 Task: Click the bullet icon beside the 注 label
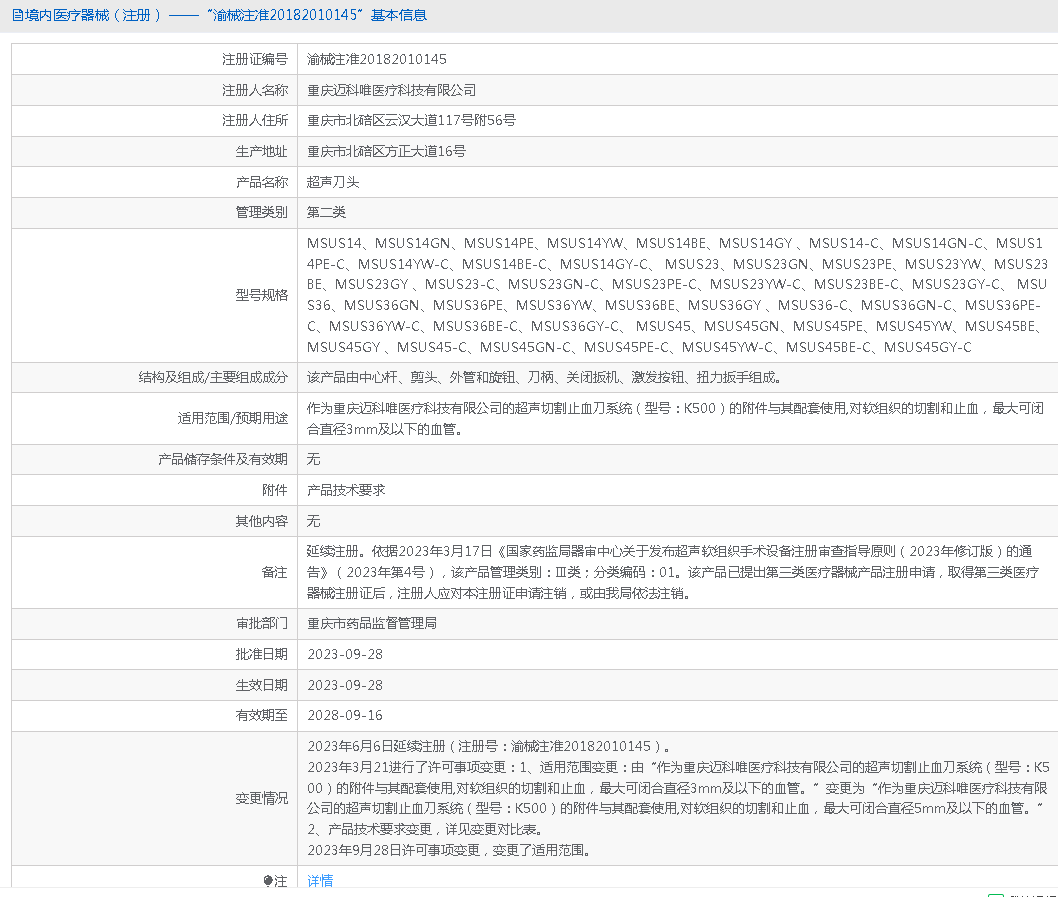pos(268,881)
